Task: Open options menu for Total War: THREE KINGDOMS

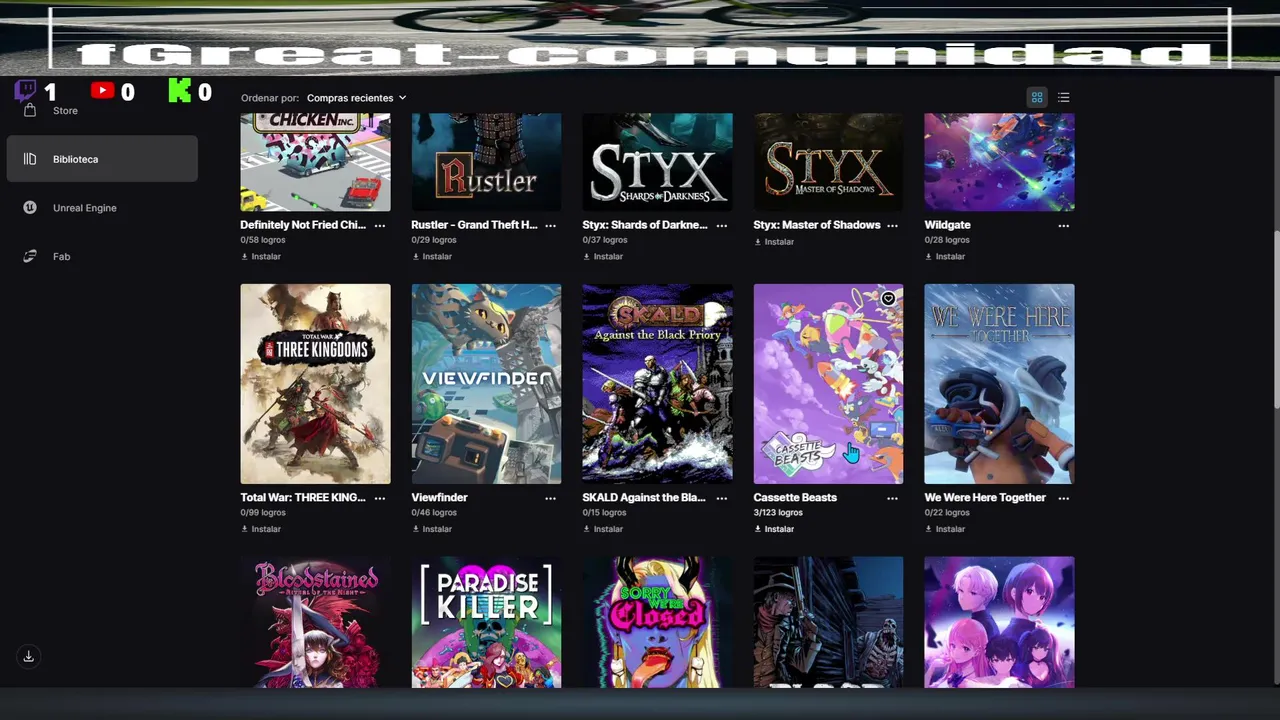Action: [380, 498]
